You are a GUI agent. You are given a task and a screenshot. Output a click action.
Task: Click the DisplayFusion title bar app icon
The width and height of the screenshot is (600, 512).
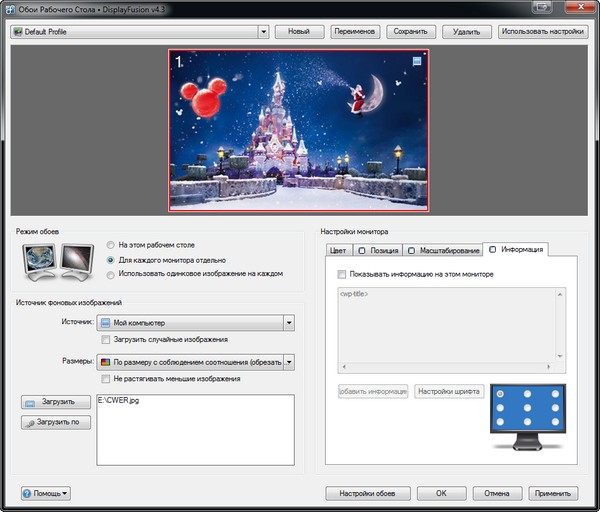pos(11,10)
